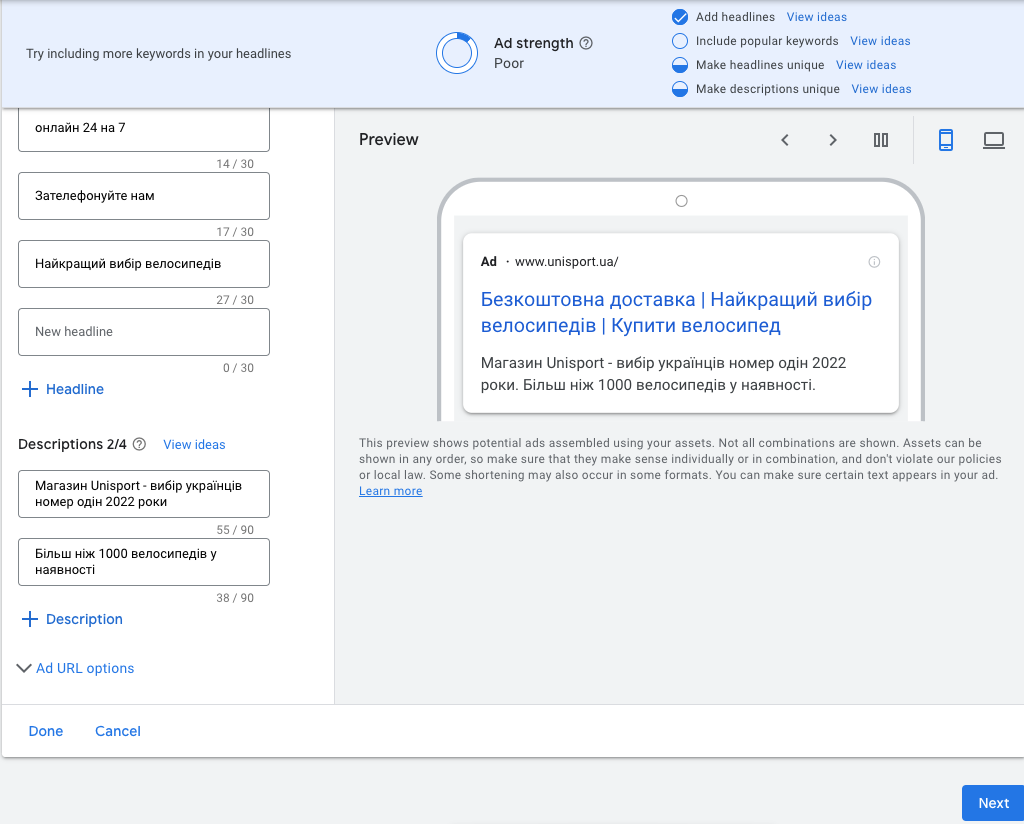Show next ad preview
This screenshot has height=824, width=1024.
(x=833, y=140)
